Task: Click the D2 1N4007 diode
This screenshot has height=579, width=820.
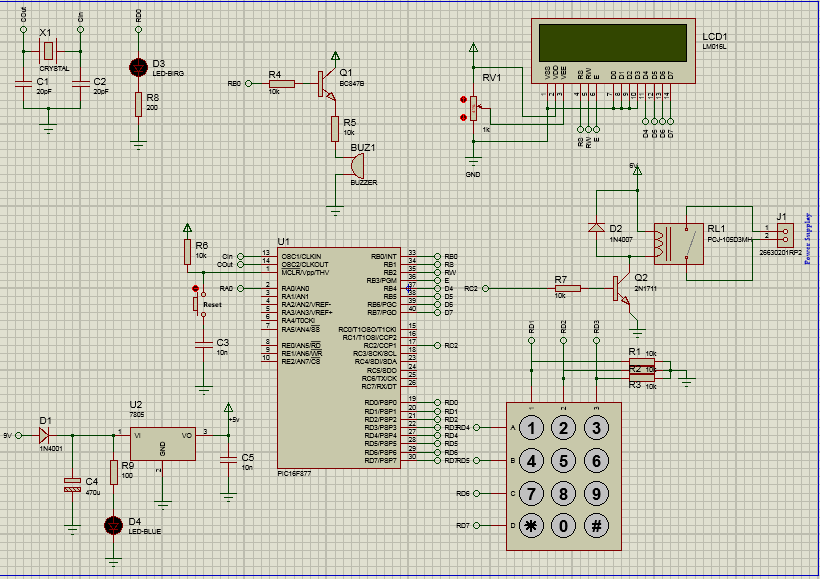Action: pyautogui.click(x=596, y=228)
